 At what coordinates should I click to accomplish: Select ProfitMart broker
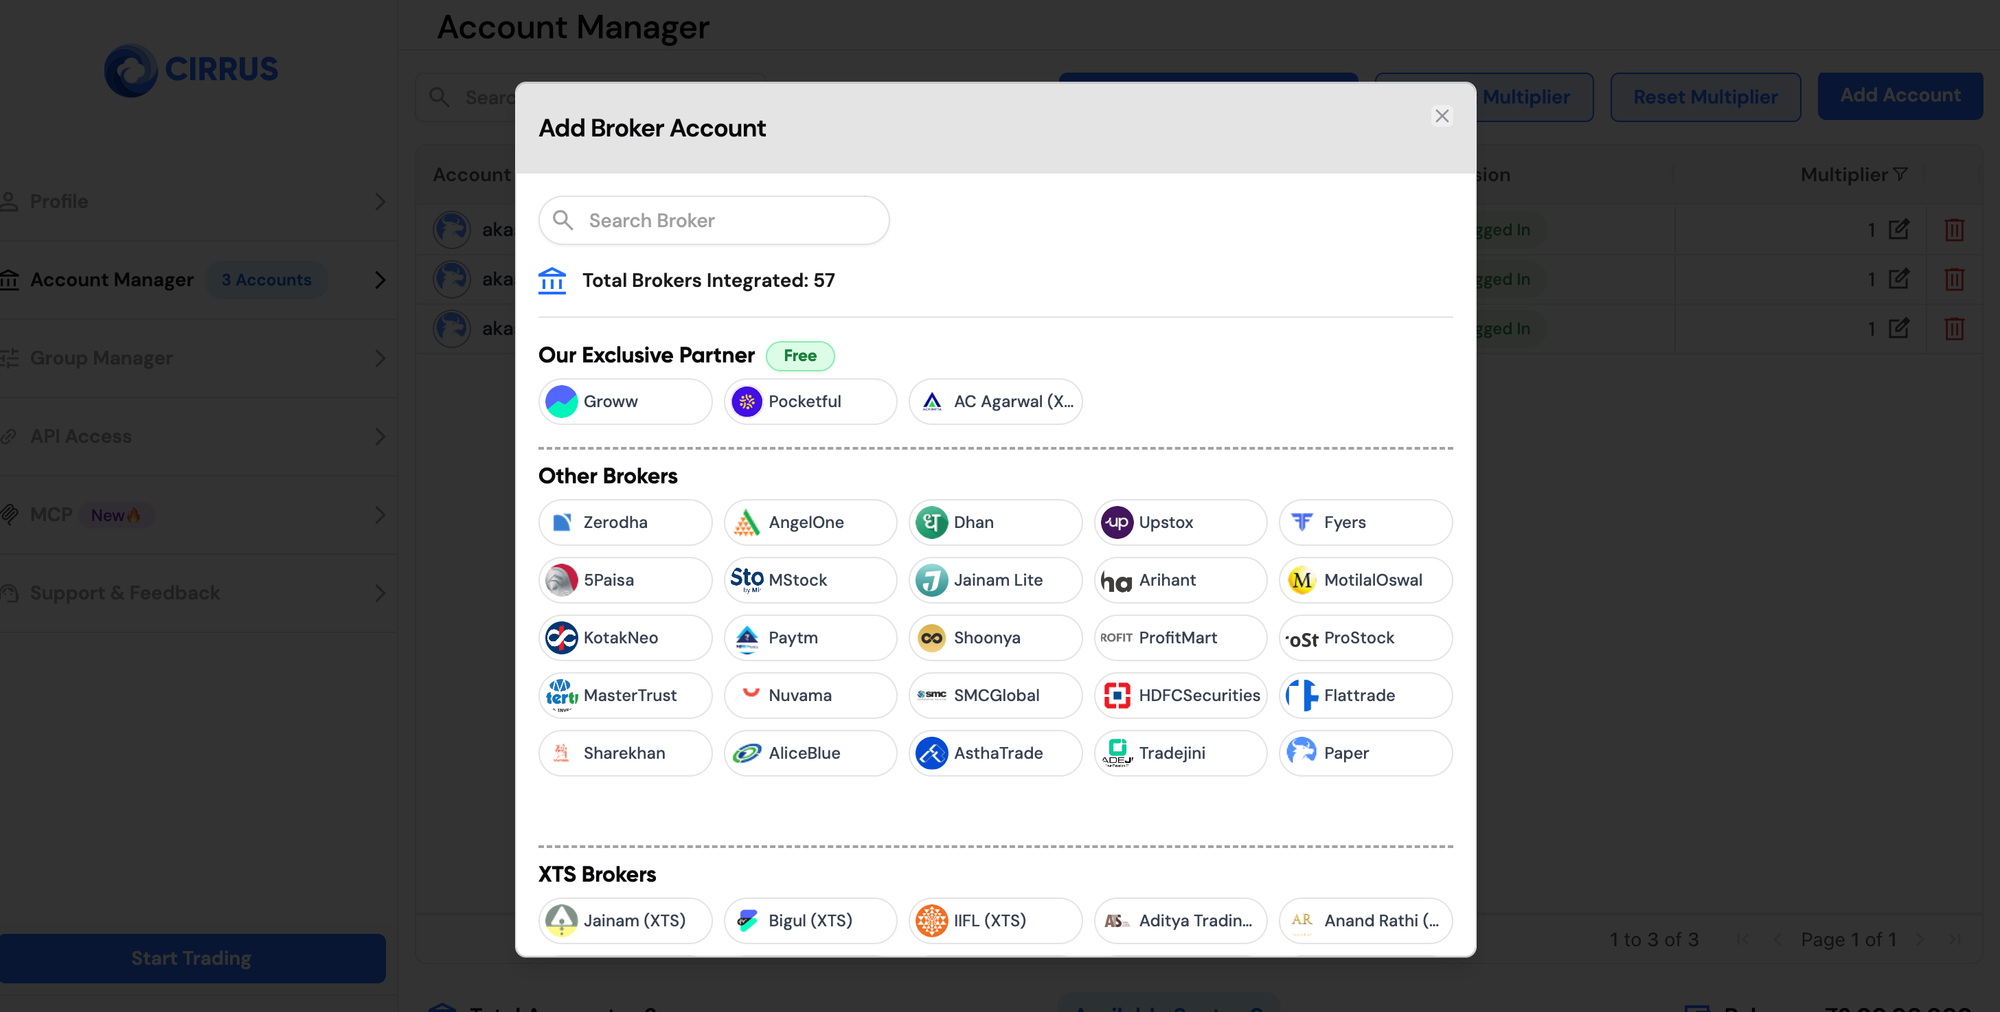tap(1180, 638)
